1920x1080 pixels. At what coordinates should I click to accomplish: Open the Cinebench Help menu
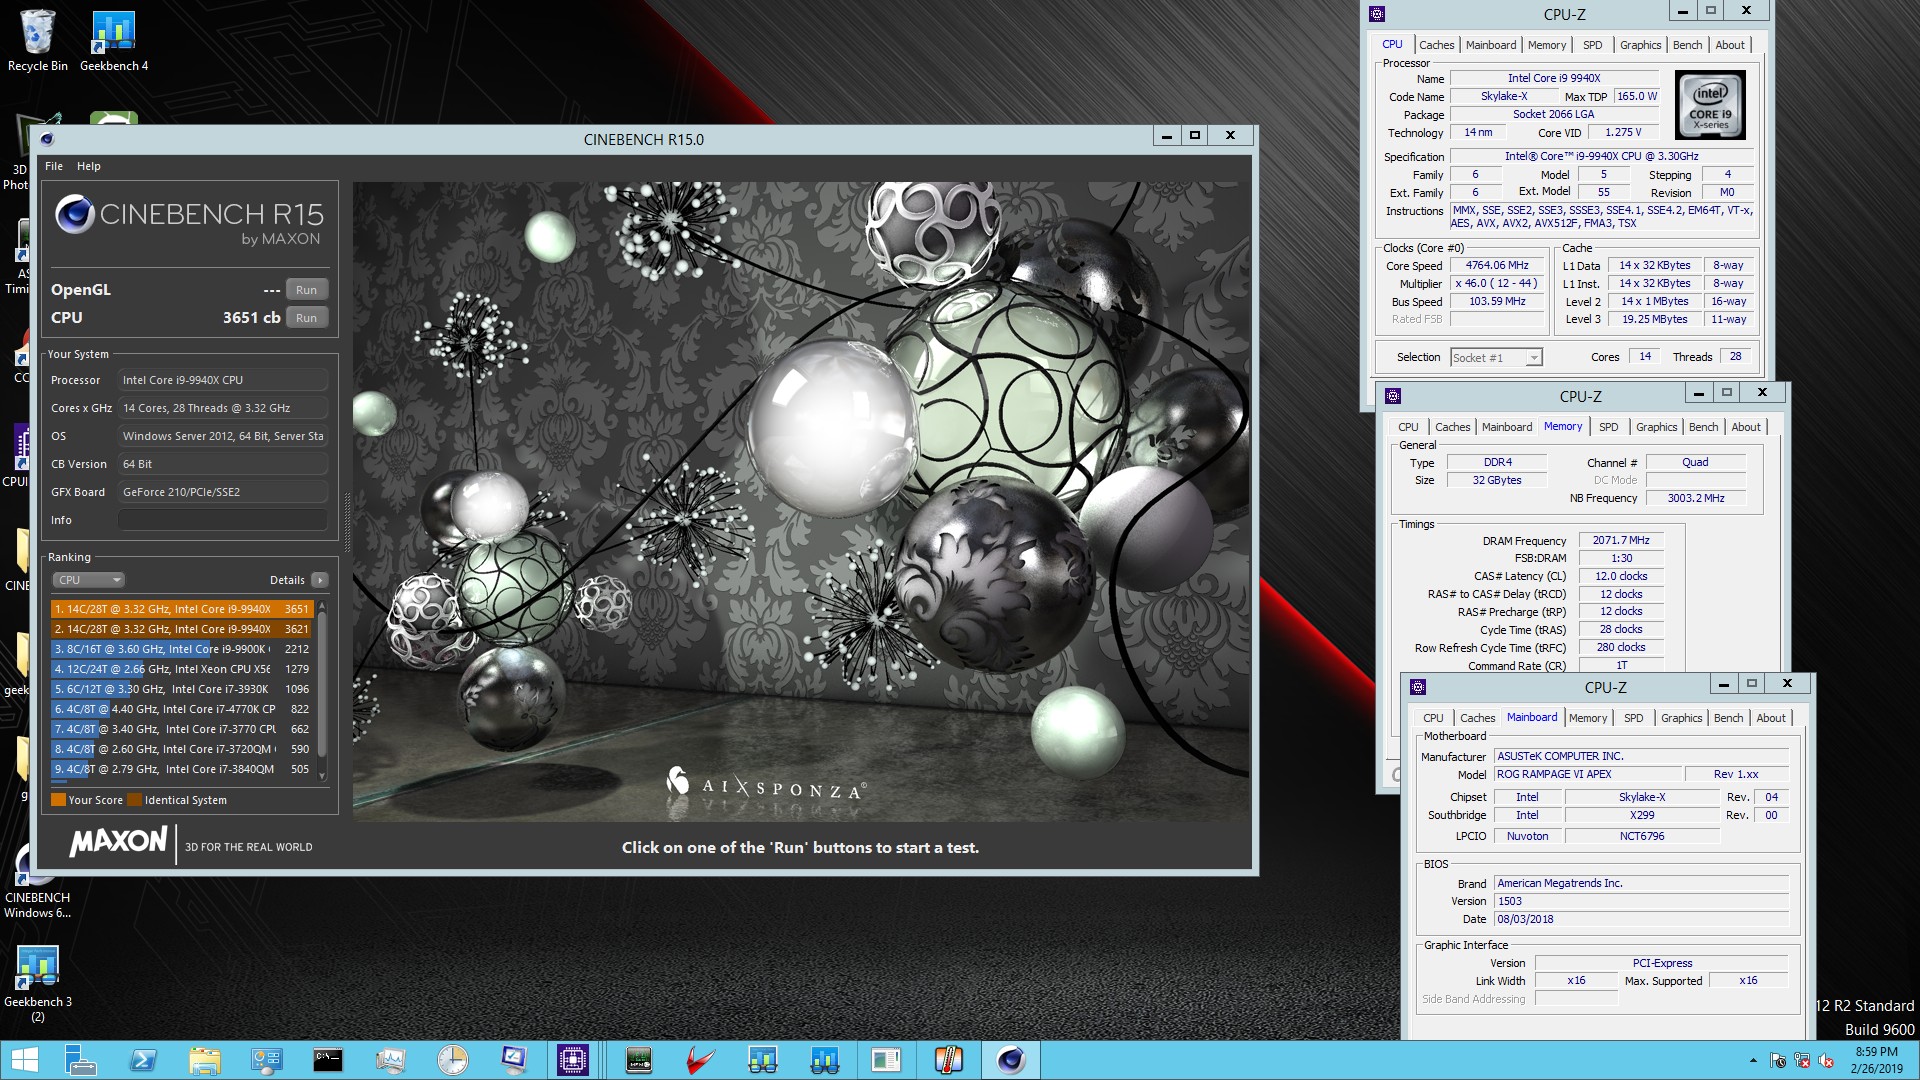point(89,166)
